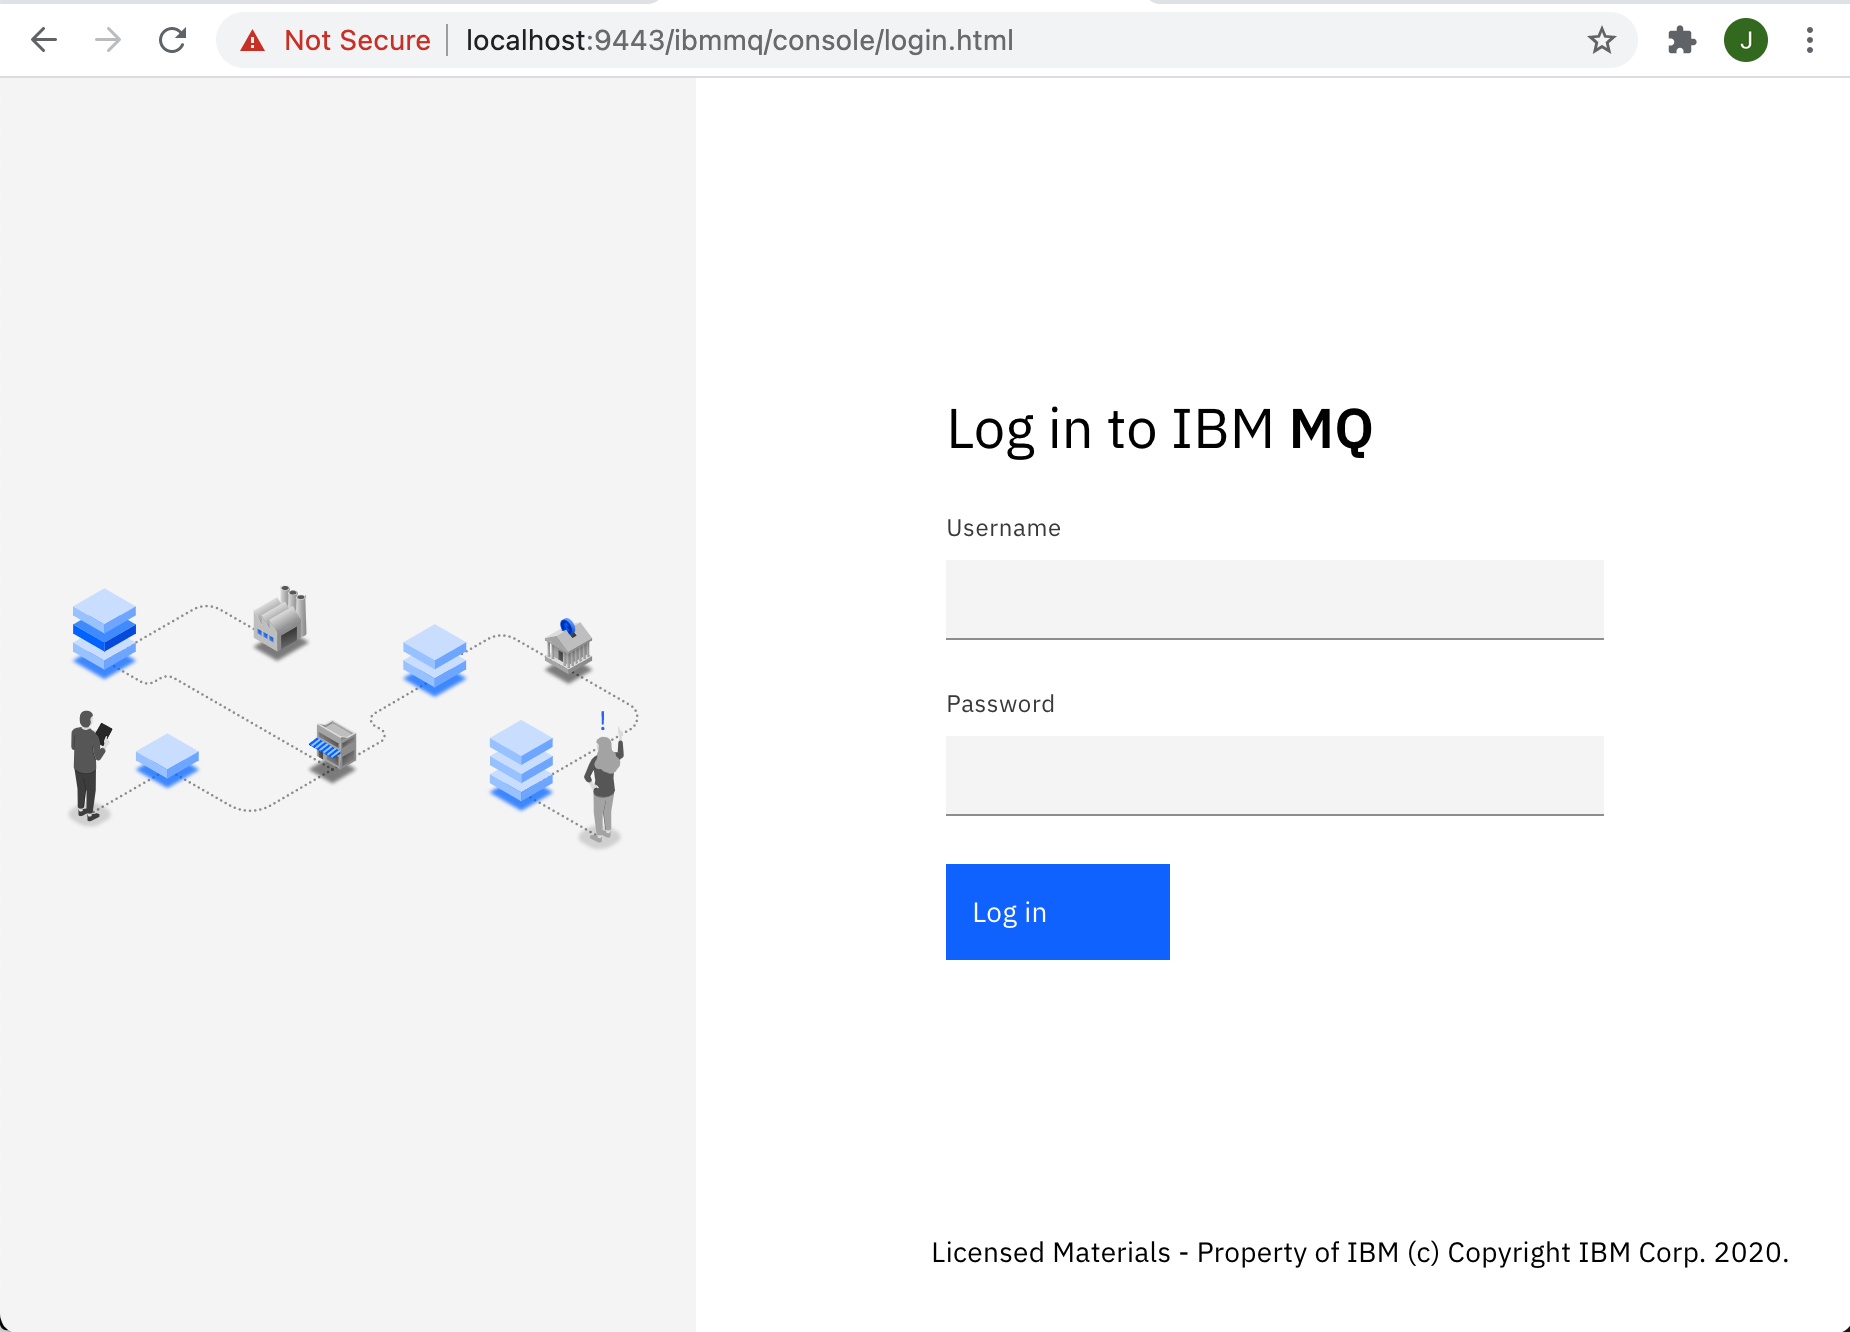The height and width of the screenshot is (1332, 1850).
Task: Focus the Username input field
Action: (1275, 599)
